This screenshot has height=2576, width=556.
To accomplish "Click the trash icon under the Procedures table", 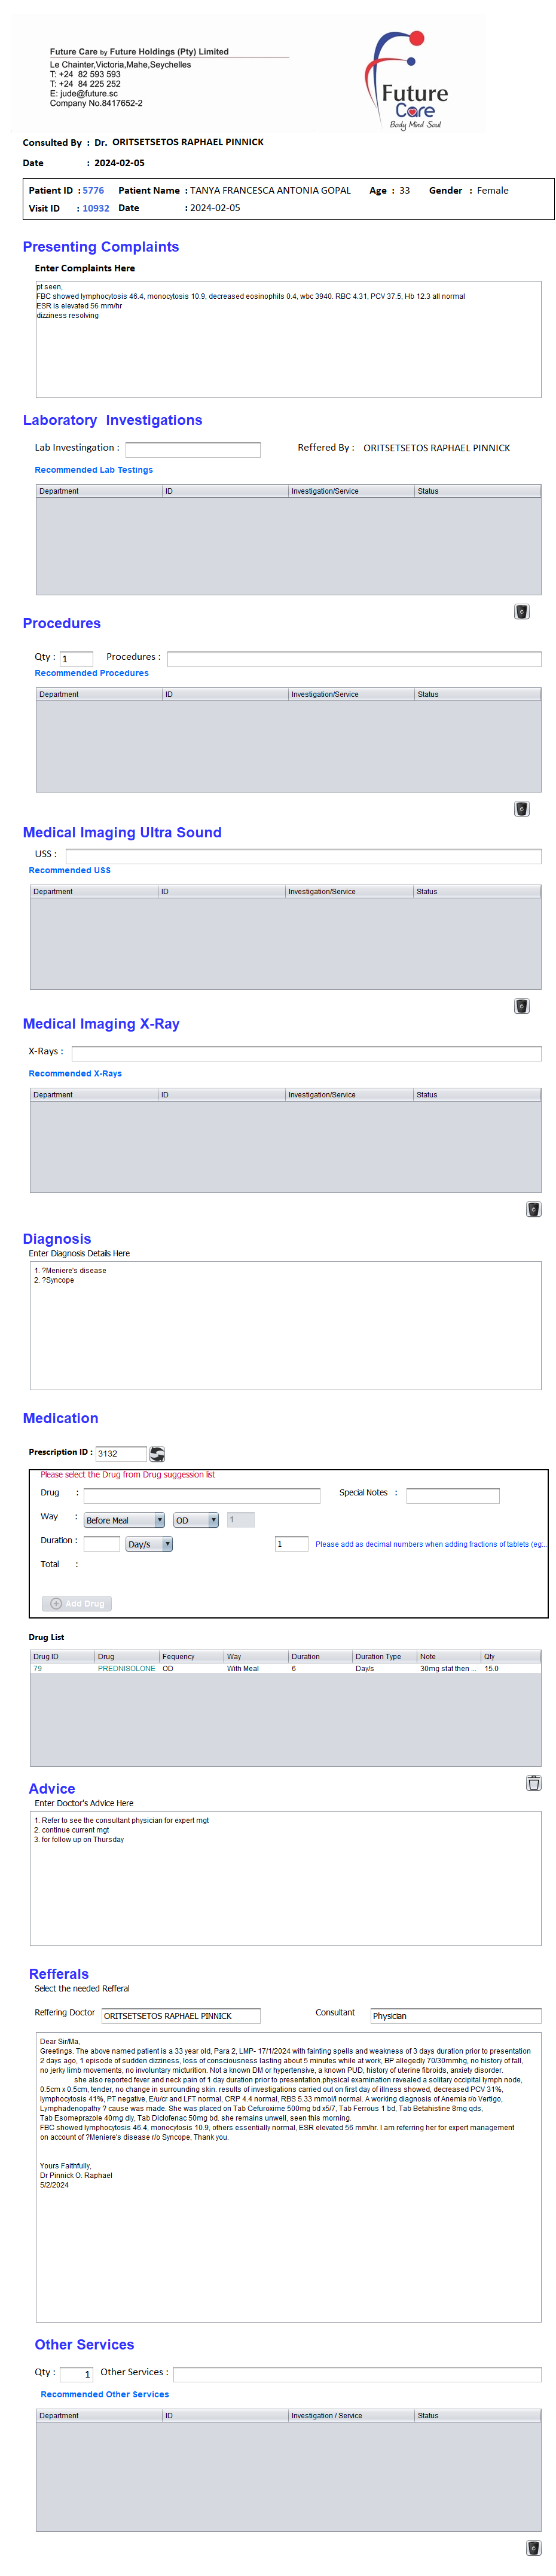I will [521, 808].
